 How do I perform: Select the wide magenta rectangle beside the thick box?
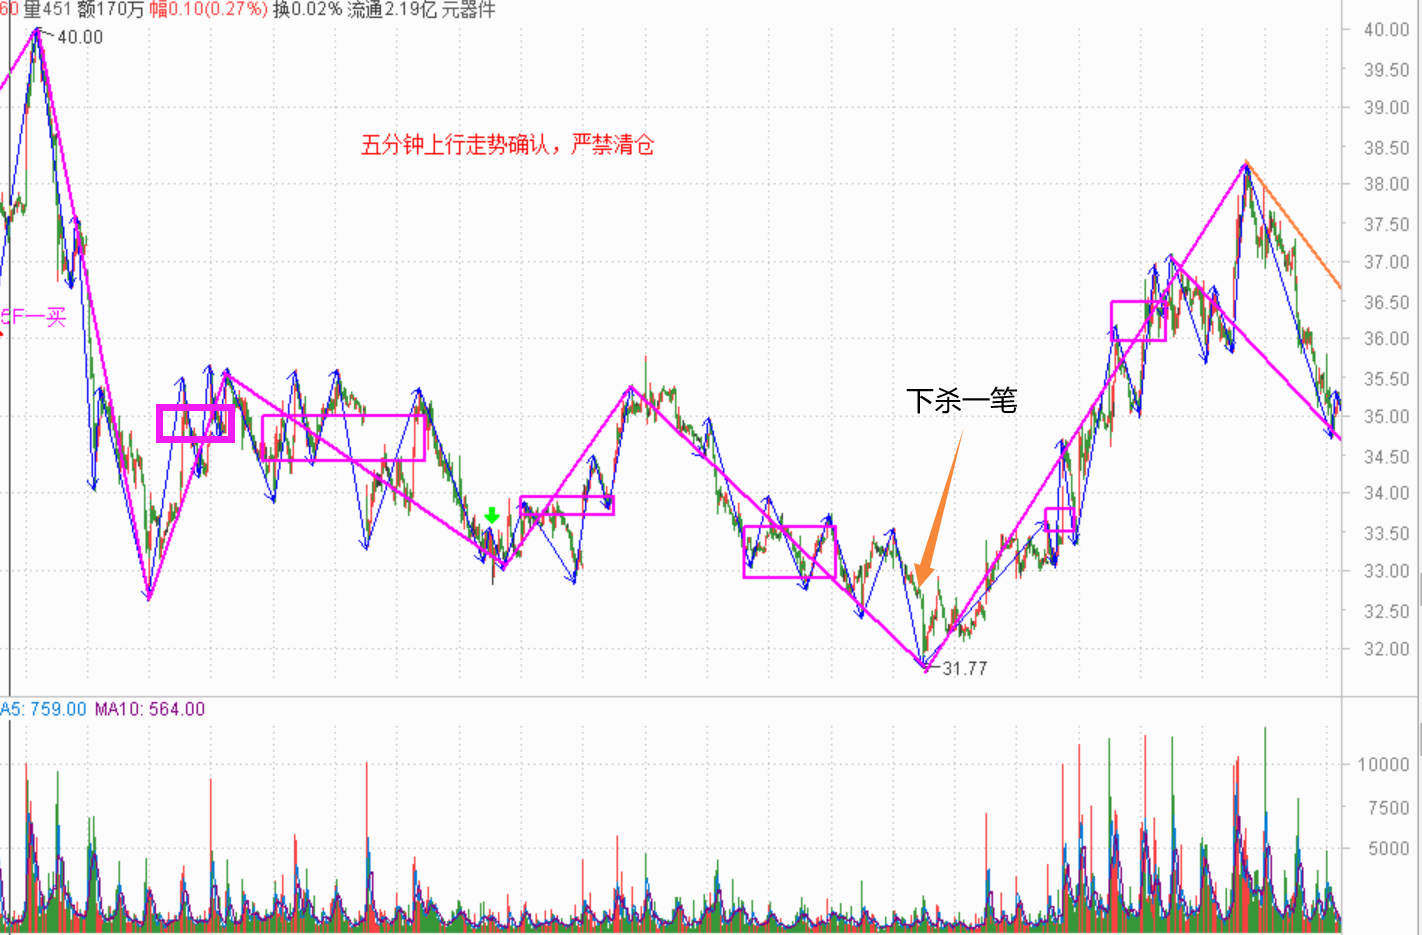(343, 438)
